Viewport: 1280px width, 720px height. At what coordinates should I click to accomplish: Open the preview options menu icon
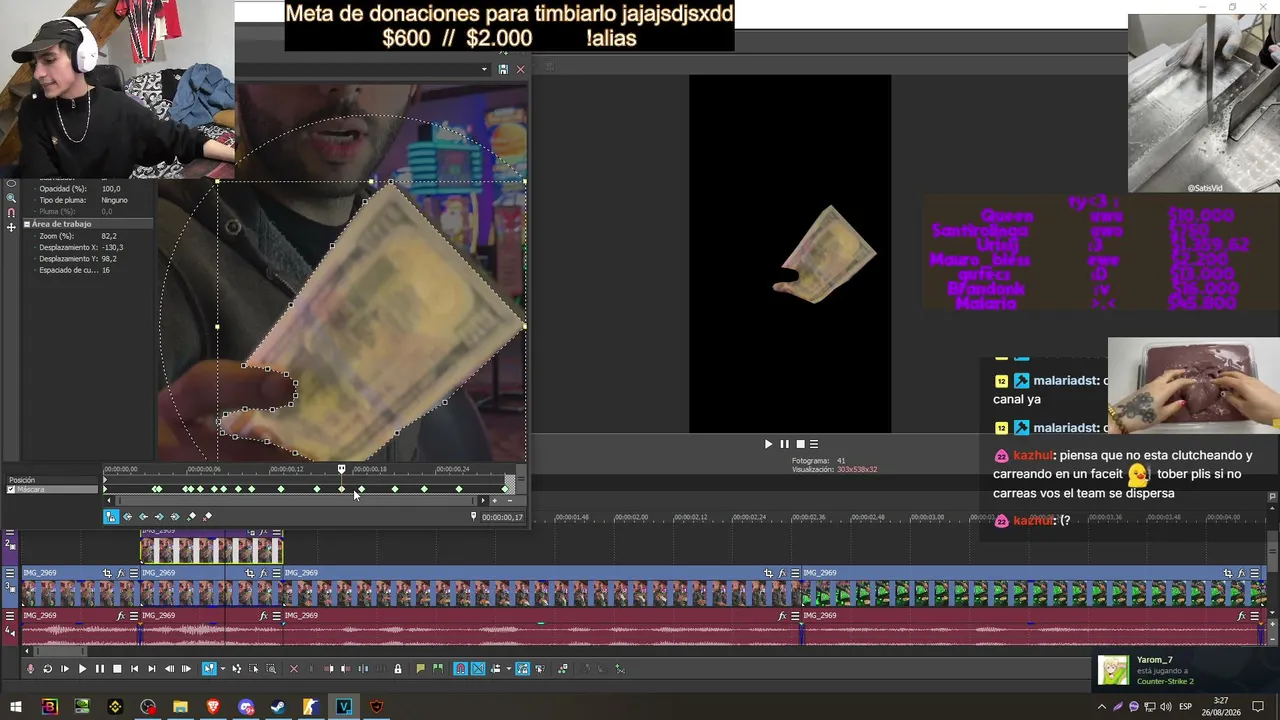[x=814, y=444]
